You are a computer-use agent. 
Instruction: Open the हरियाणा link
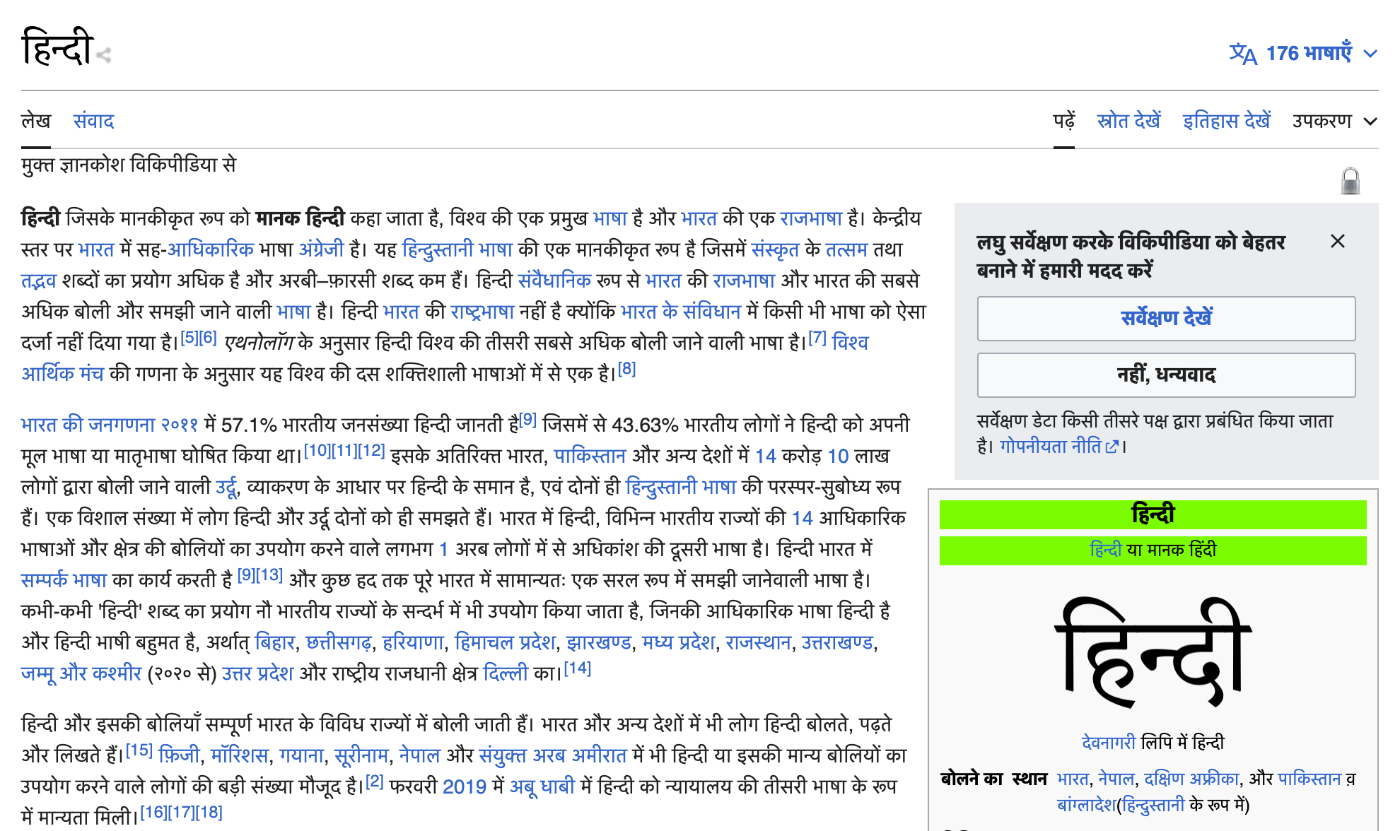click(x=413, y=641)
